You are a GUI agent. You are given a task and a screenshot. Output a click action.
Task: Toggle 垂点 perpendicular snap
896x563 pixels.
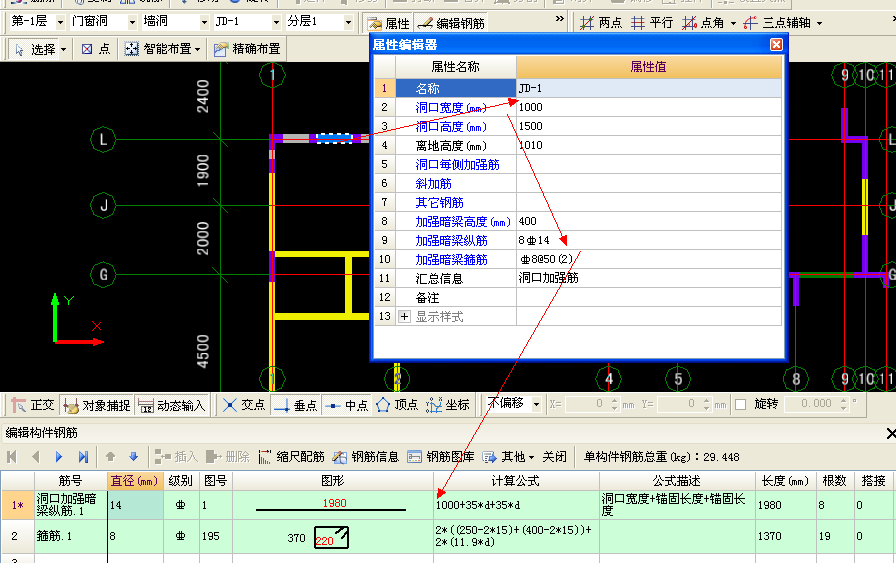pos(295,405)
